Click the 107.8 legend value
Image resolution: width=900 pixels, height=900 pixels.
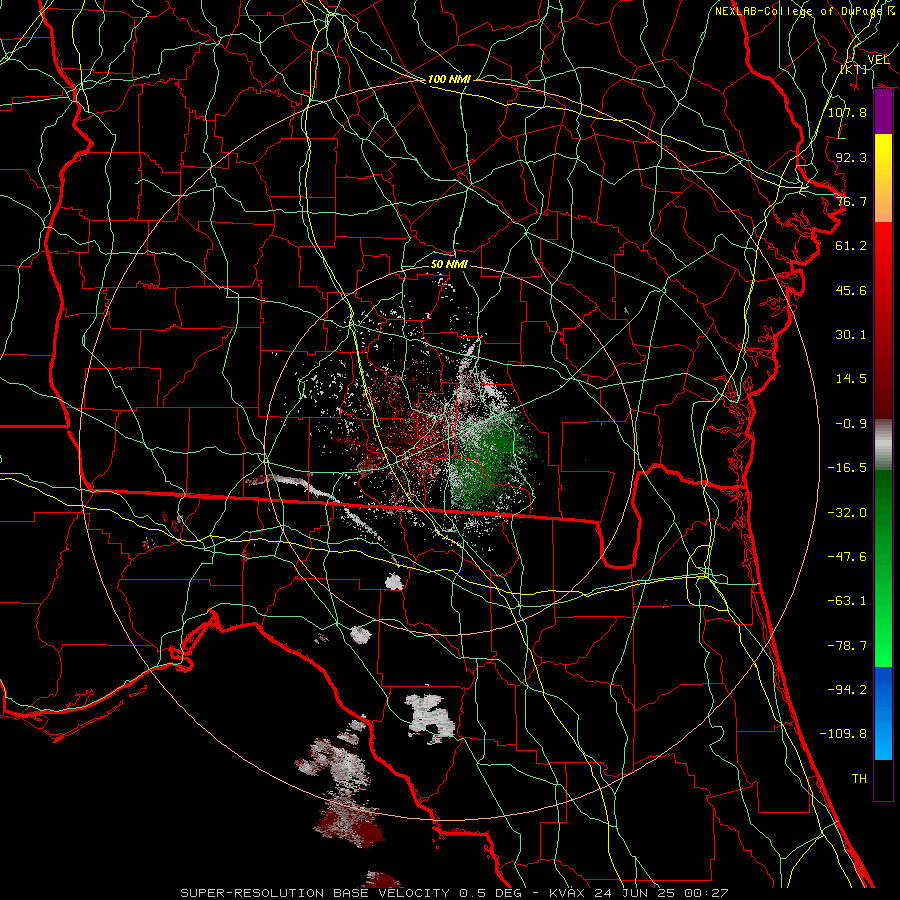(x=847, y=112)
